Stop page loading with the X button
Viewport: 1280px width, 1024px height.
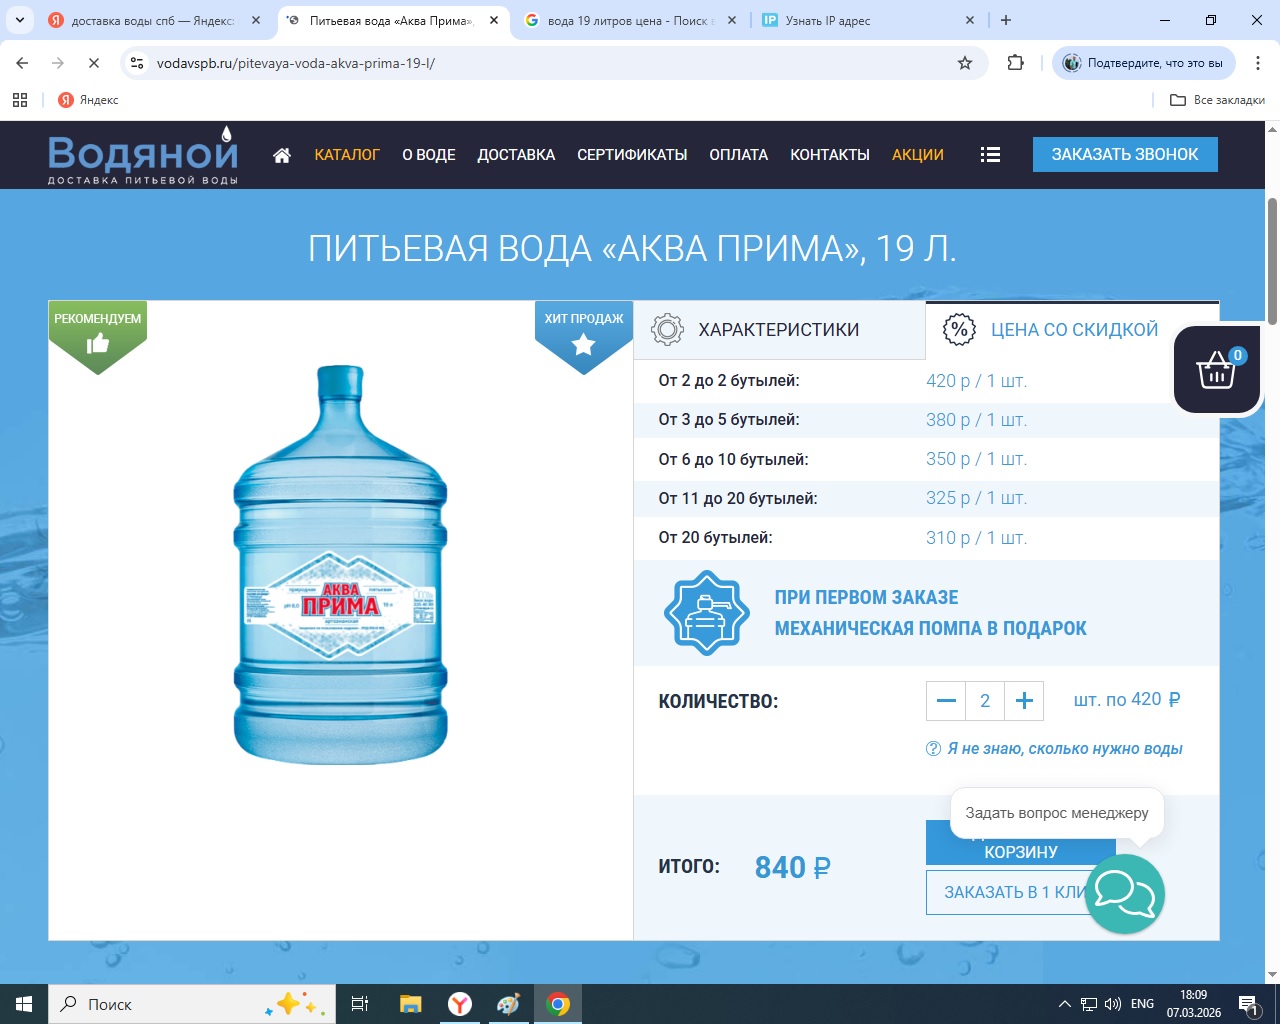[93, 63]
